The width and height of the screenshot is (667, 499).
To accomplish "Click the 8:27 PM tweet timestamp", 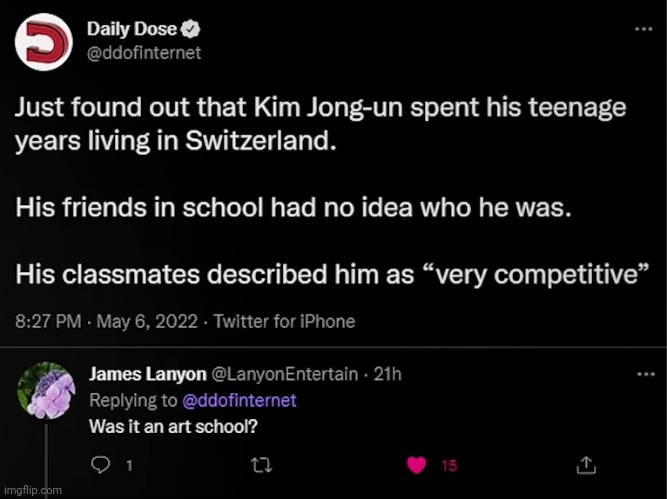I will coord(47,322).
